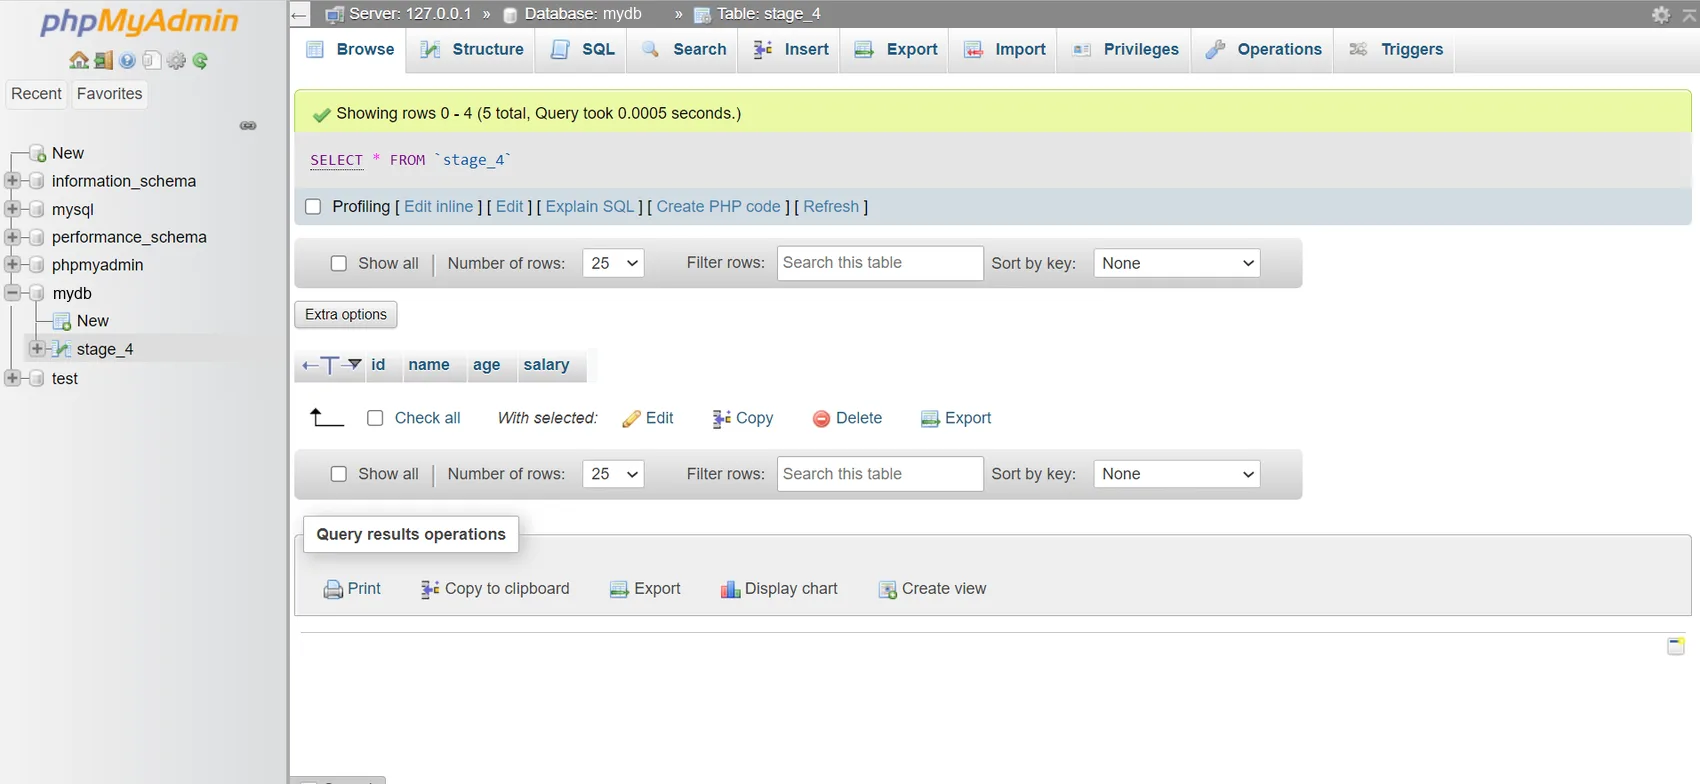Open navigation panel settings gear icon
Viewport: 1700px width, 784px height.
point(177,61)
